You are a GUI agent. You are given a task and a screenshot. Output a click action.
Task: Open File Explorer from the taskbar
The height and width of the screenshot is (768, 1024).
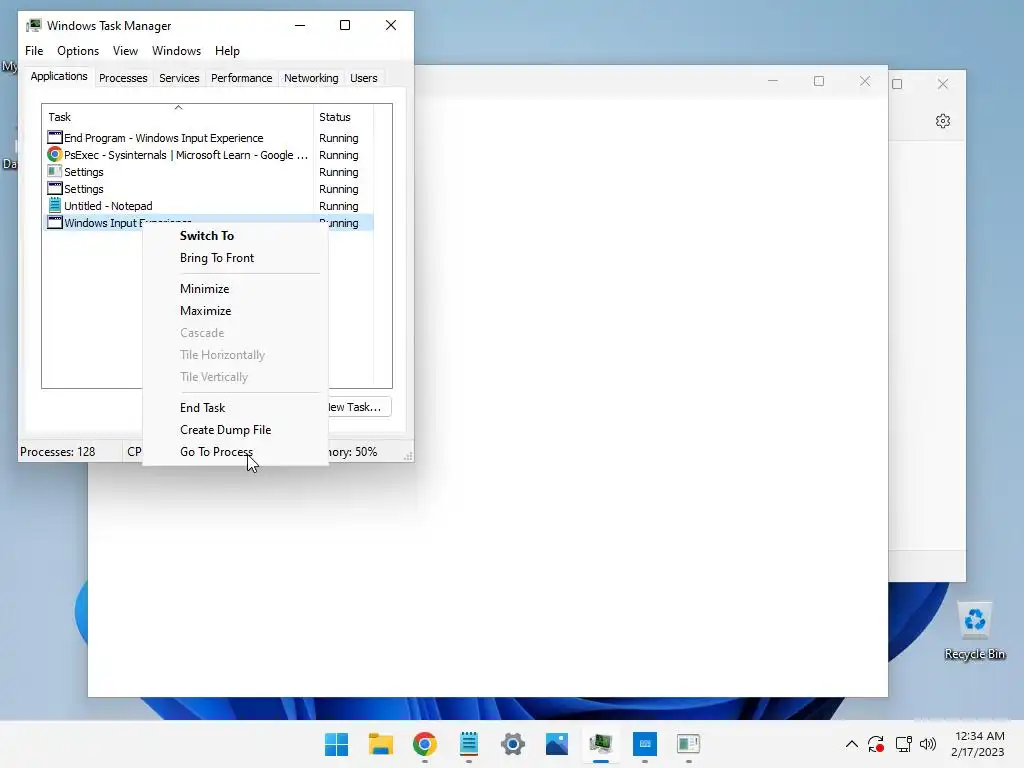click(380, 744)
